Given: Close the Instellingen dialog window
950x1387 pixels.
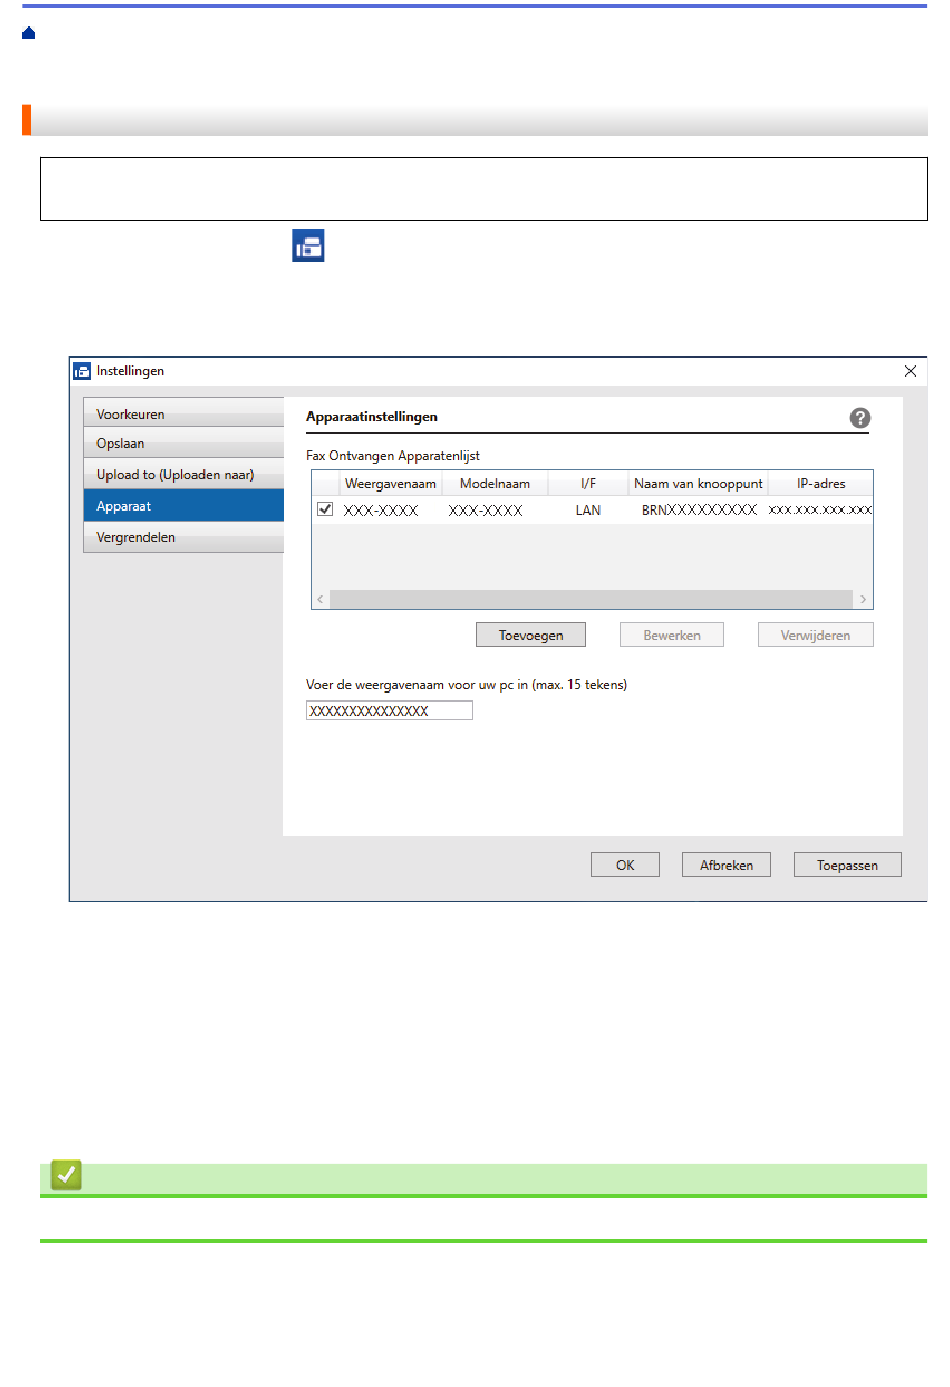Looking at the screenshot, I should 909,371.
